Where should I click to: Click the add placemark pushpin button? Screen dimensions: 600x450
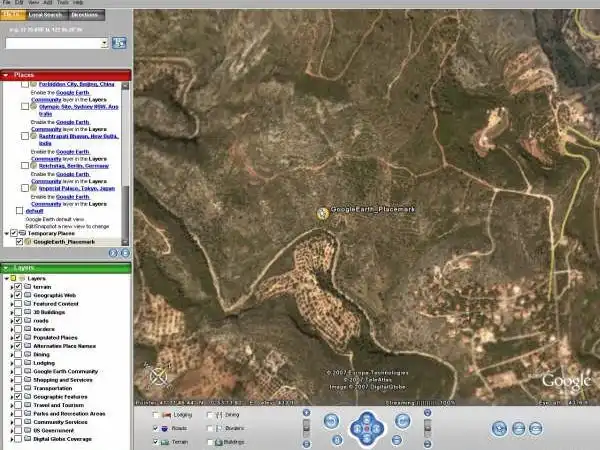pos(499,429)
